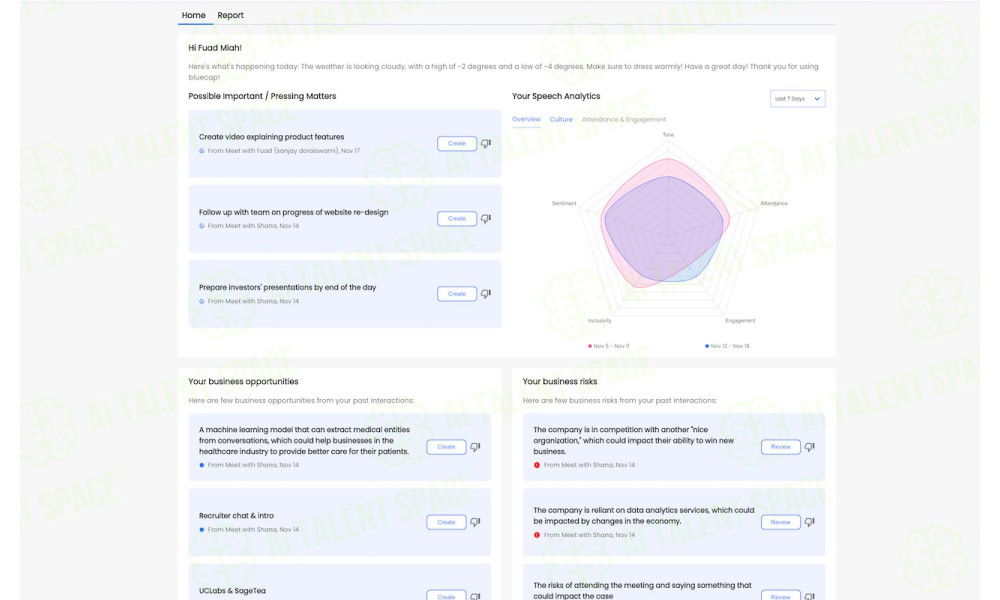This screenshot has height=600, width=1000.
Task: Click the source icon on investors' presentations item
Action: point(202,302)
